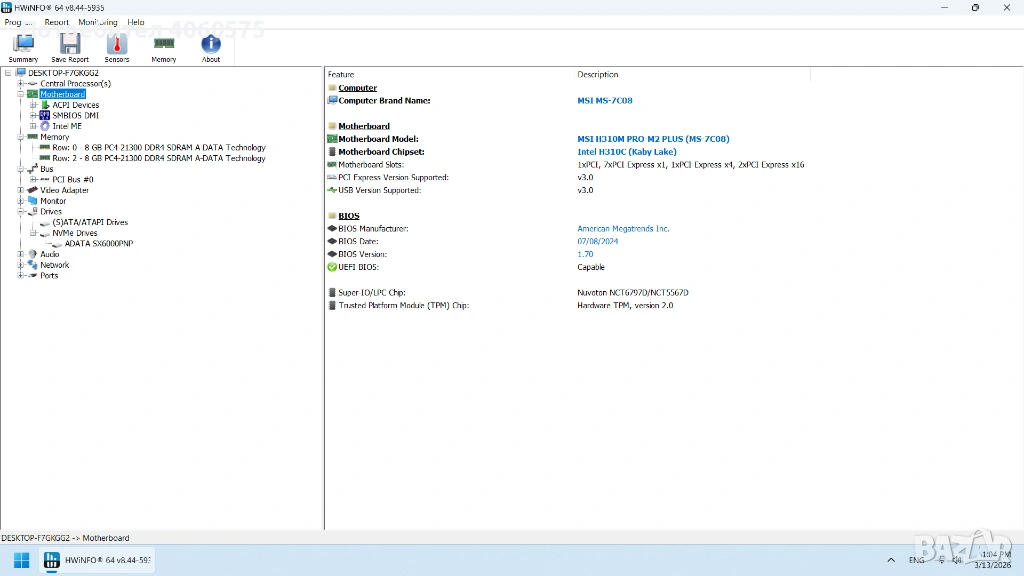The height and width of the screenshot is (576, 1024).
Task: Open the Monitoring menu
Action: (x=97, y=22)
